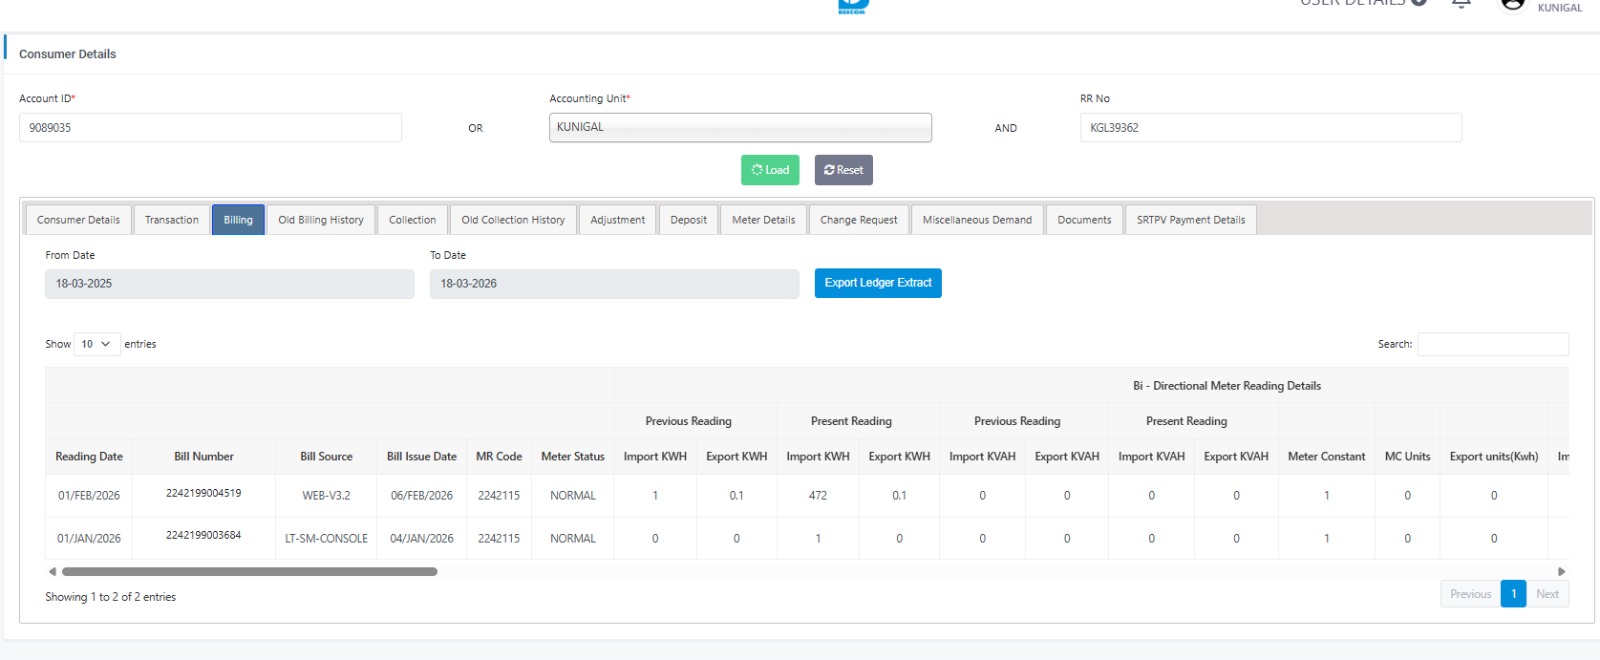Click the Next pagination button

click(1547, 594)
